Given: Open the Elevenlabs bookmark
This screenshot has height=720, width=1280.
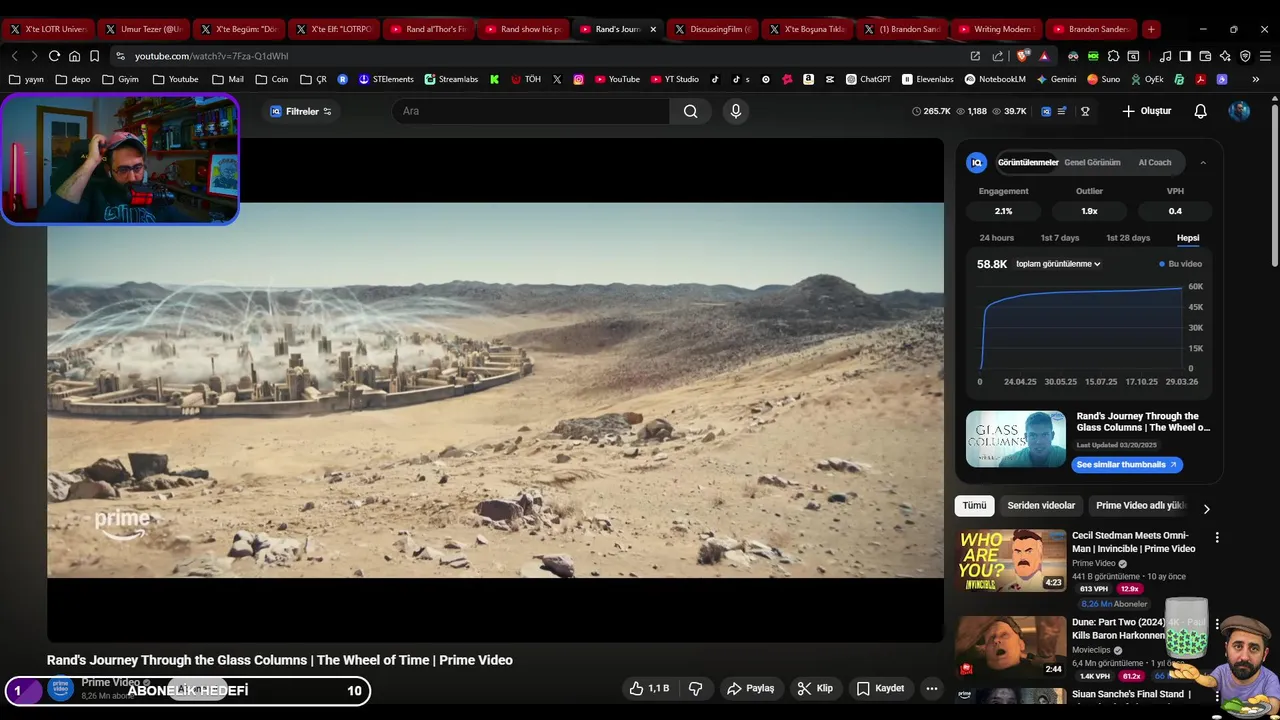Looking at the screenshot, I should click(928, 79).
